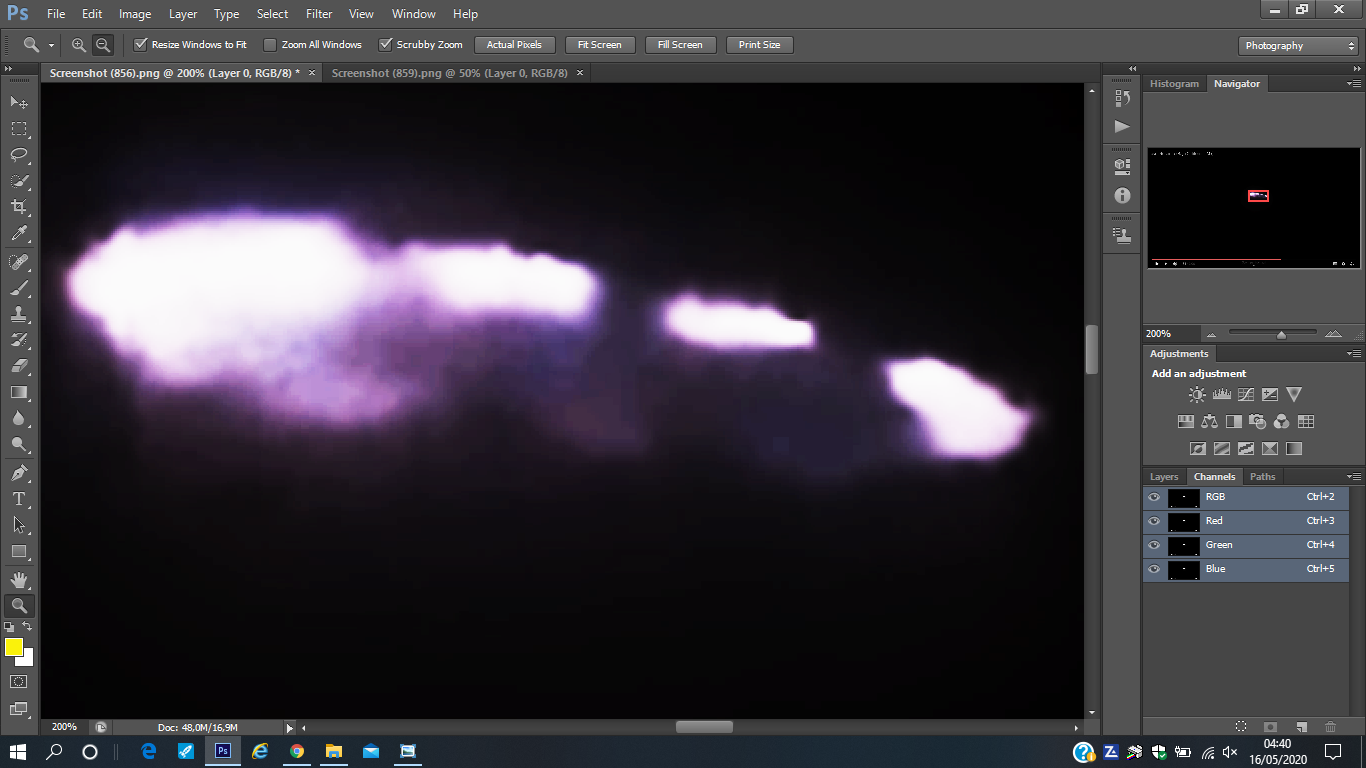Open the Filter menu
Screen dimensions: 1366x768
319,14
